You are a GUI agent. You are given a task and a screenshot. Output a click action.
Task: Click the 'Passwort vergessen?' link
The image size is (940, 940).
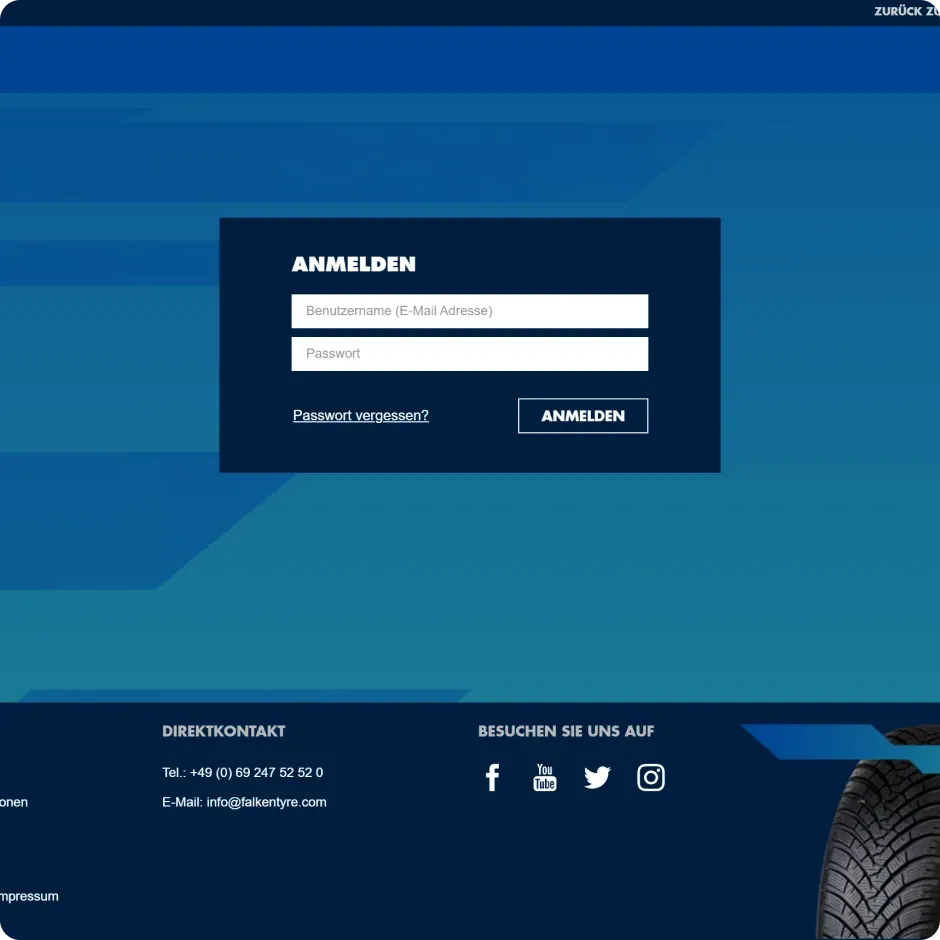click(x=360, y=416)
